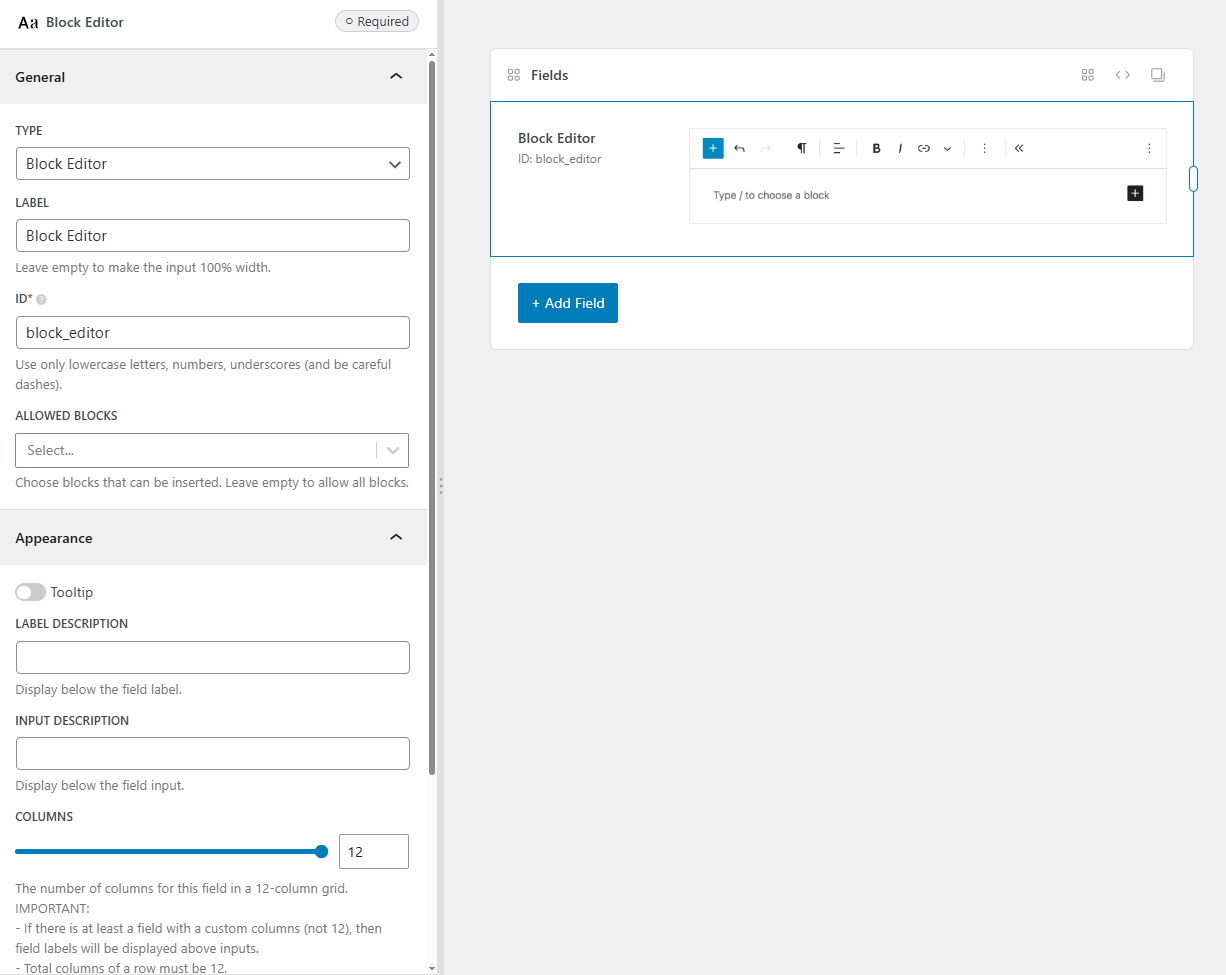Collapse the Appearance section

click(396, 537)
